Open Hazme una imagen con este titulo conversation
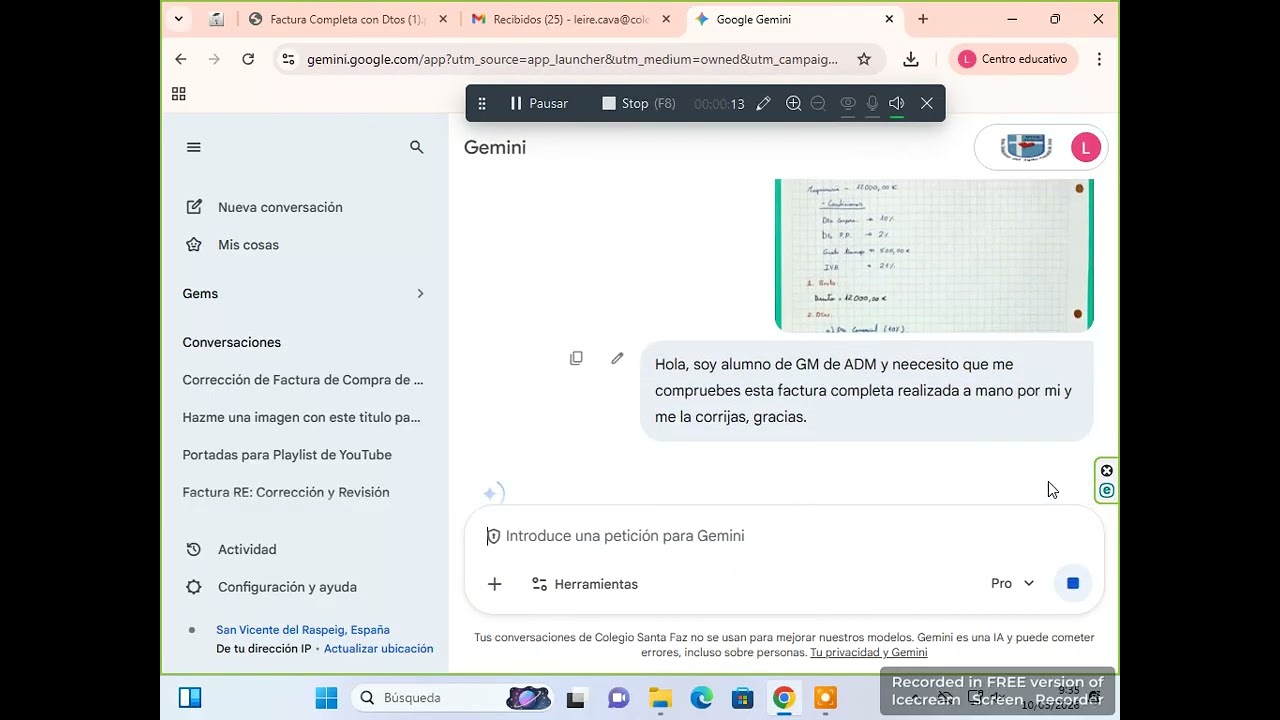 302,417
